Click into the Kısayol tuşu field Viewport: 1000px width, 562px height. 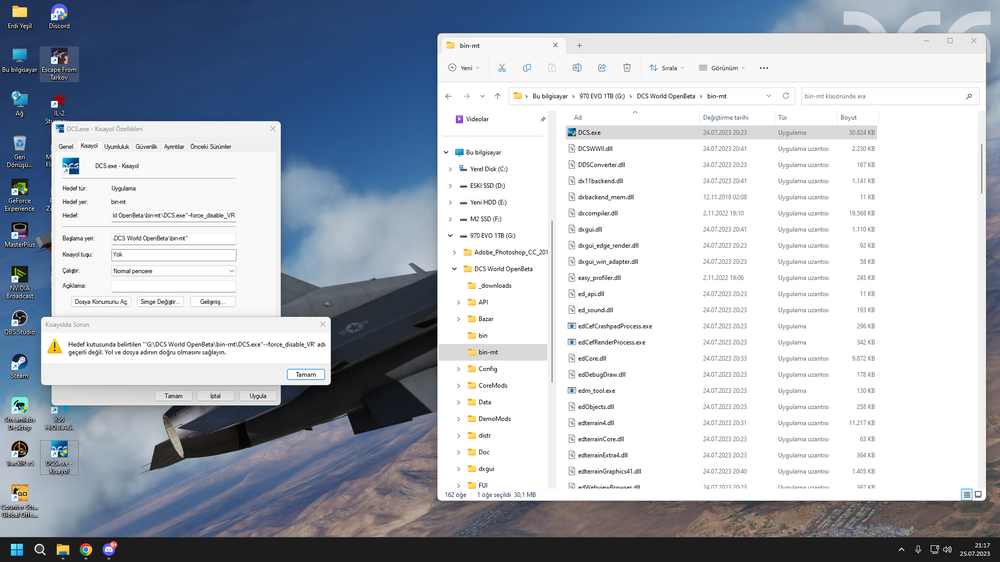pyautogui.click(x=173, y=255)
